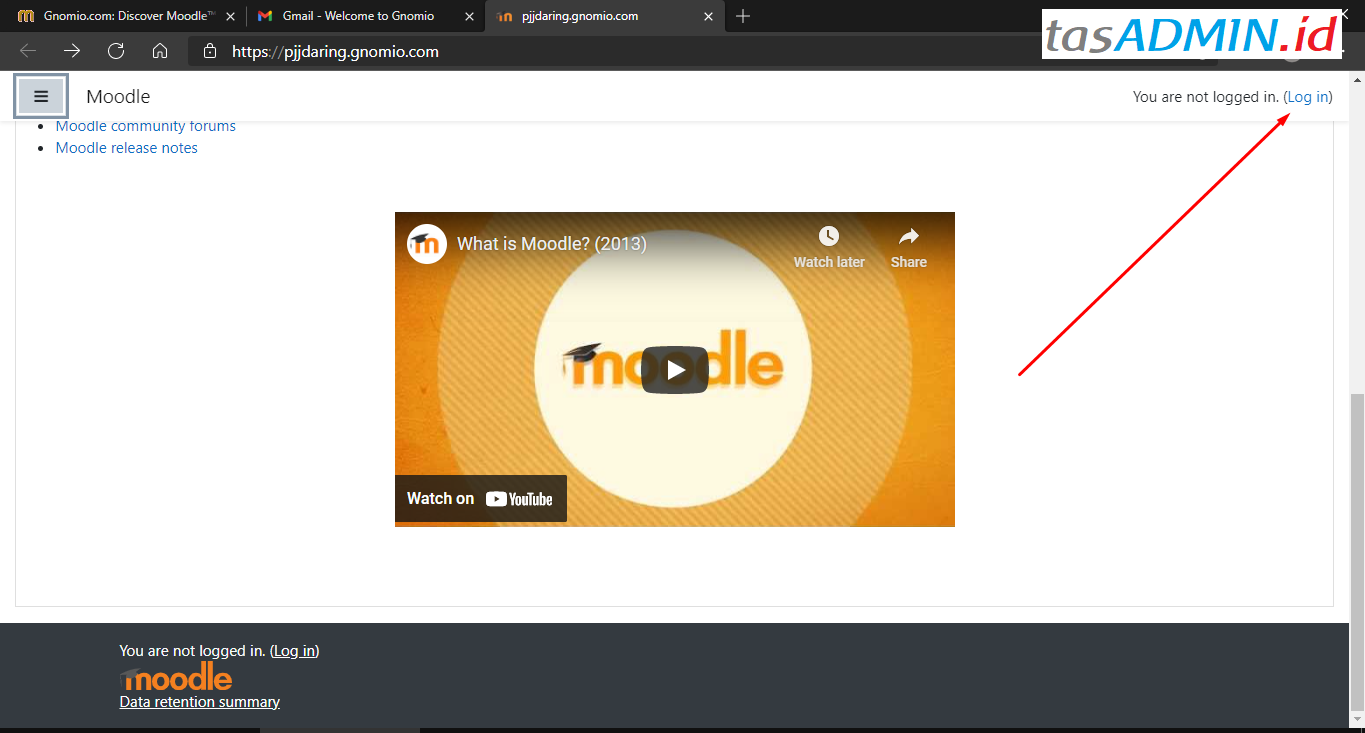Open the hamburger navigation menu
Viewport: 1365px width, 733px height.
pyautogui.click(x=41, y=95)
